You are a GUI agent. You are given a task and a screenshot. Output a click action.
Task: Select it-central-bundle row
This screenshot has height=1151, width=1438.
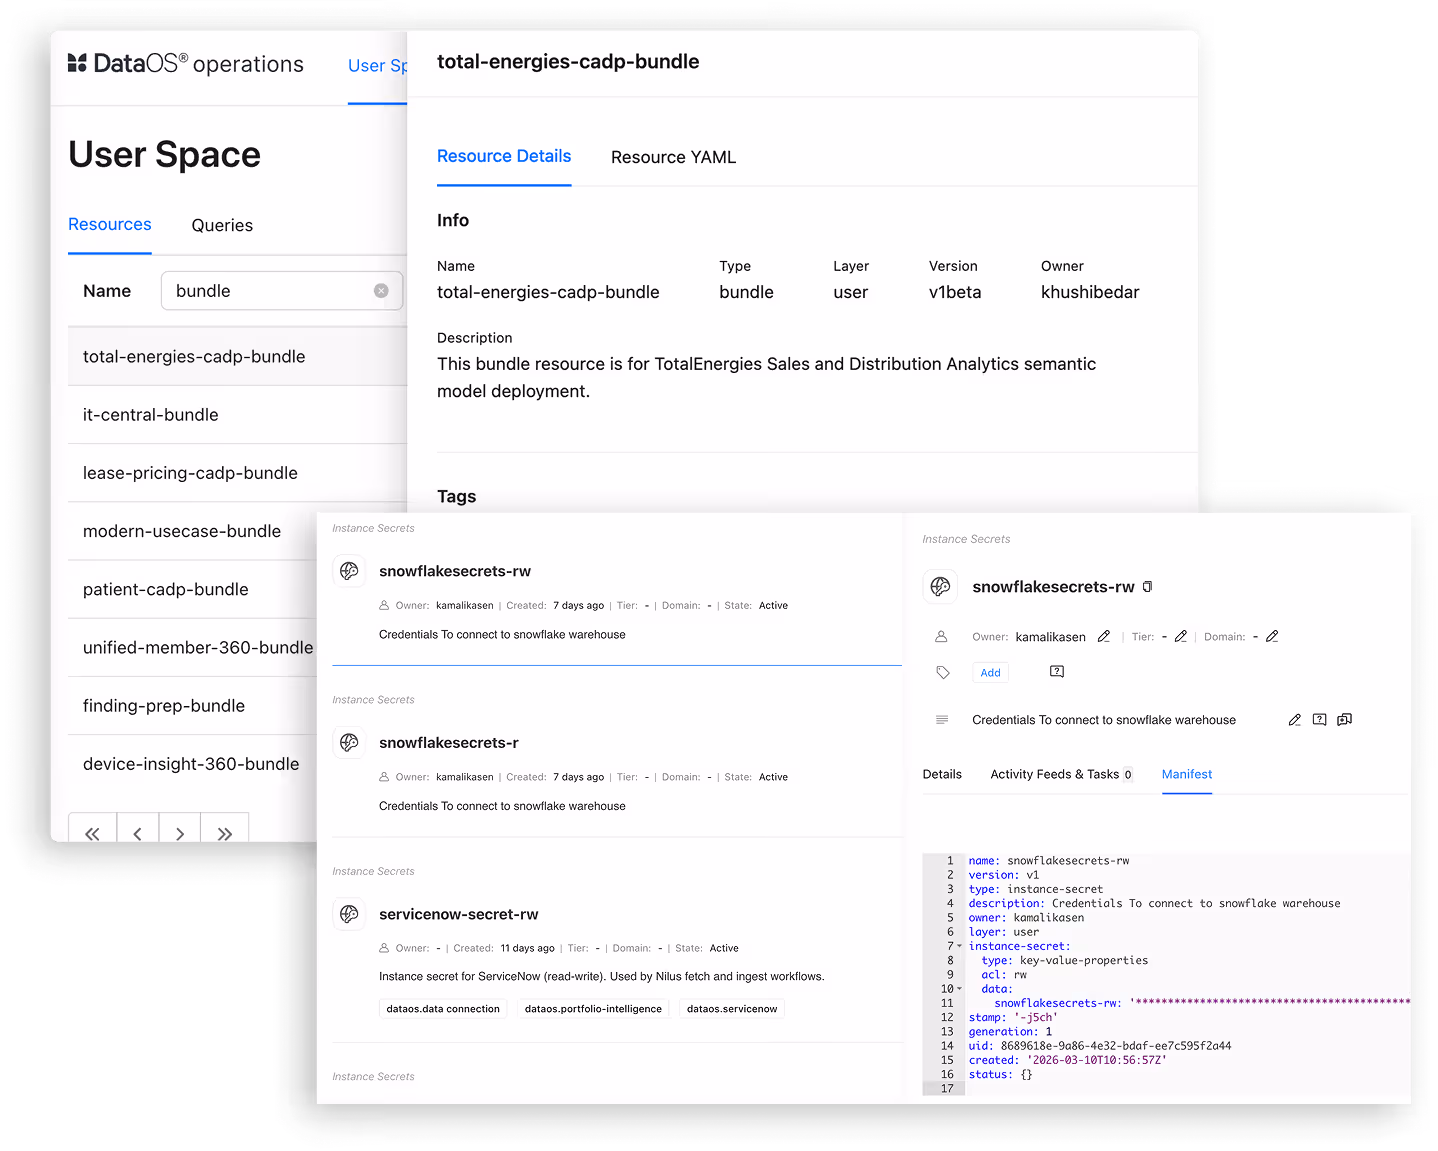pyautogui.click(x=238, y=415)
